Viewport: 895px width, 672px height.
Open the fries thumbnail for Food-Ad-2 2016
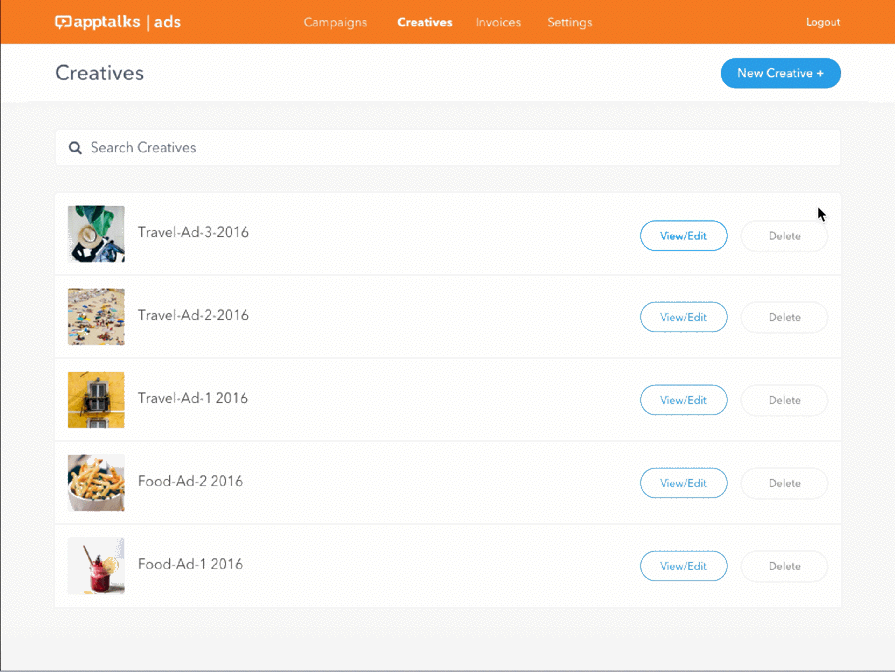95,483
